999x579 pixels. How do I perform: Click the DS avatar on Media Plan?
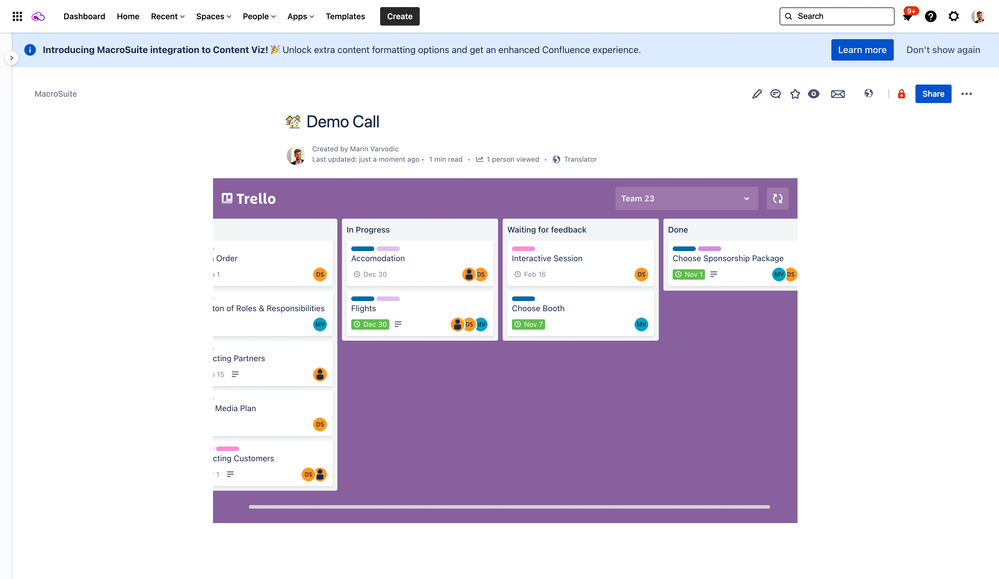320,424
